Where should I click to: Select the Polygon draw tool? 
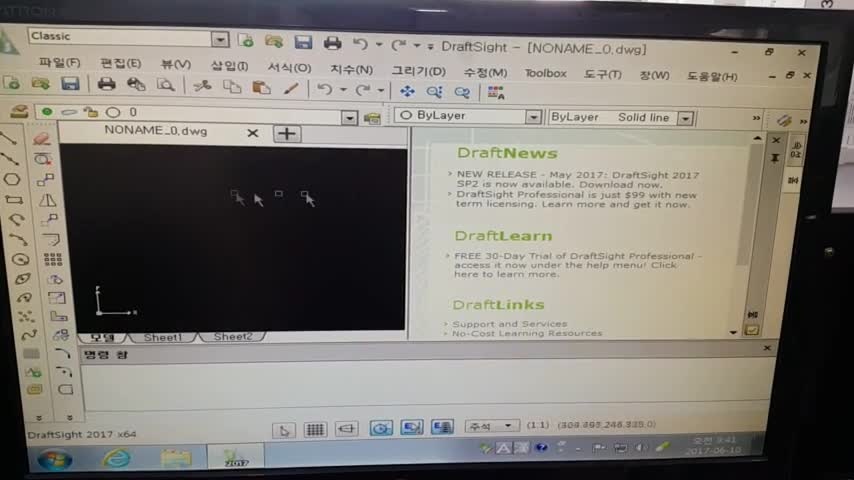[x=12, y=179]
